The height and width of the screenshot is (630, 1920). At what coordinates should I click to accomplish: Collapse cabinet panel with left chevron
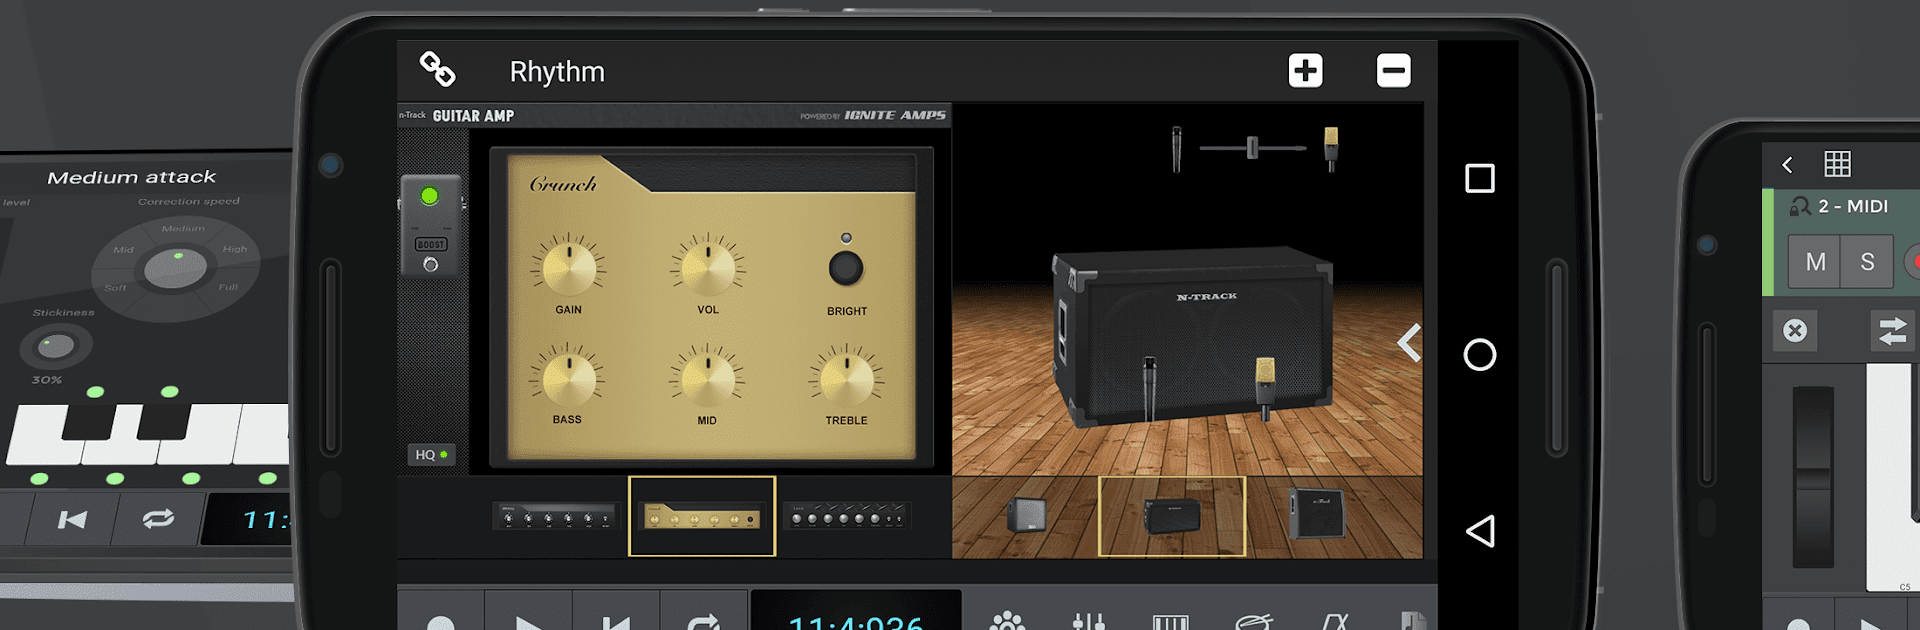[1409, 343]
